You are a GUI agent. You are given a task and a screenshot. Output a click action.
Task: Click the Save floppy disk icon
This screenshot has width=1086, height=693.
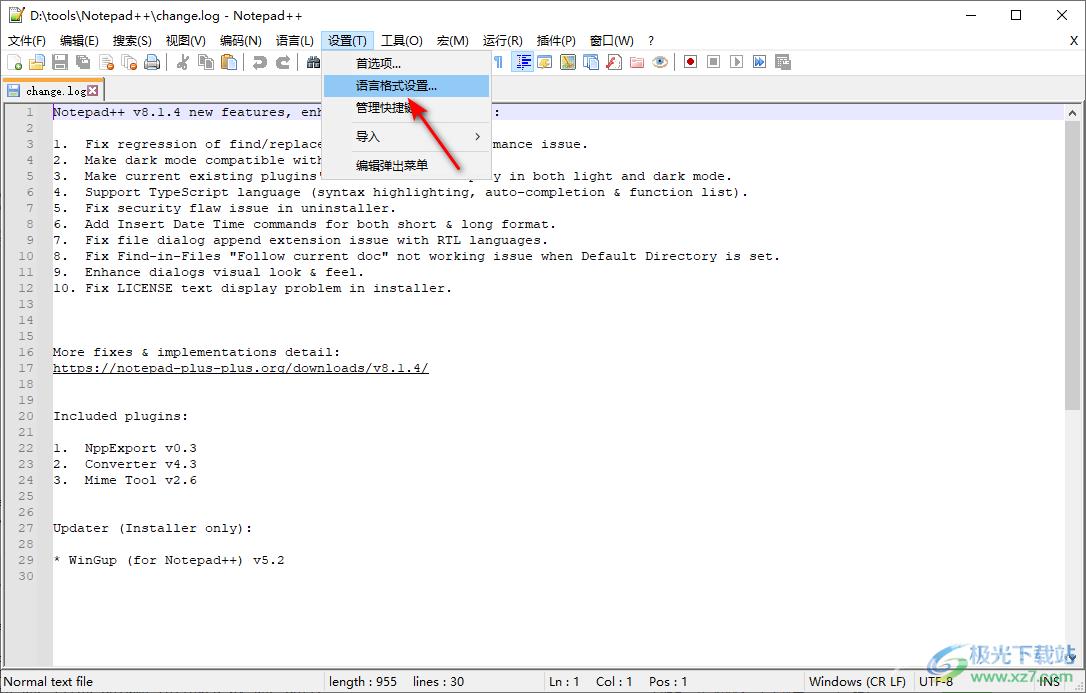[x=60, y=62]
